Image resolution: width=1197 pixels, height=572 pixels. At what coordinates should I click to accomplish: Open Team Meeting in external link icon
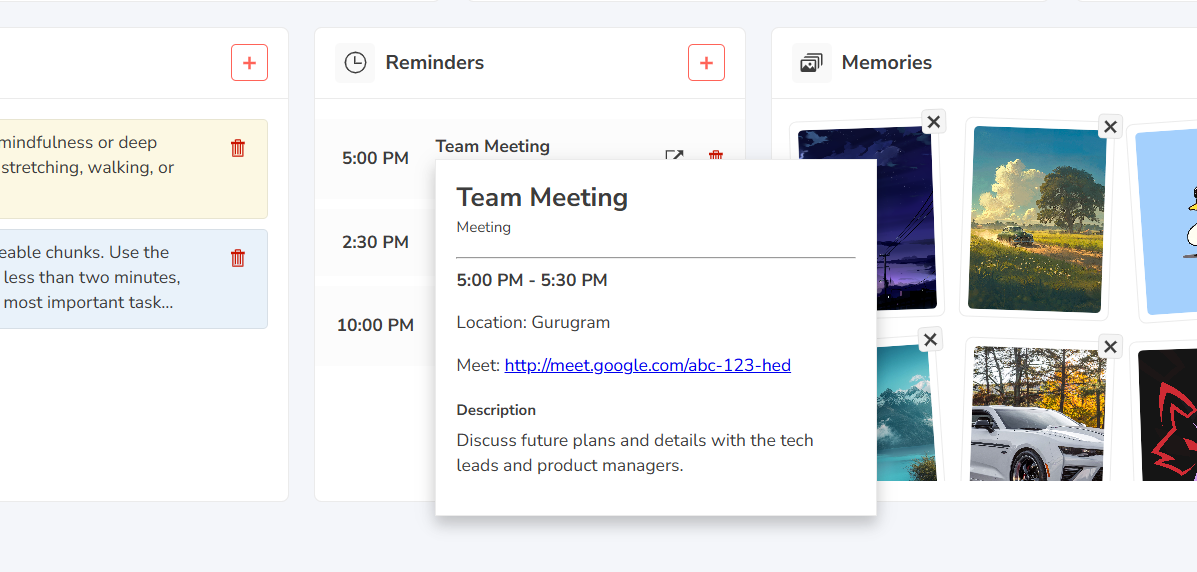tap(674, 155)
